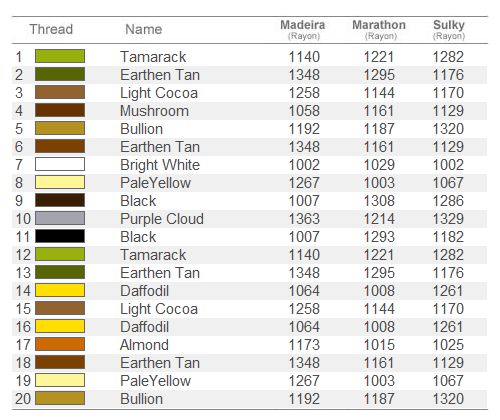500x420 pixels.
Task: Click the Purple Cloud gray swatch
Action: (x=60, y=218)
